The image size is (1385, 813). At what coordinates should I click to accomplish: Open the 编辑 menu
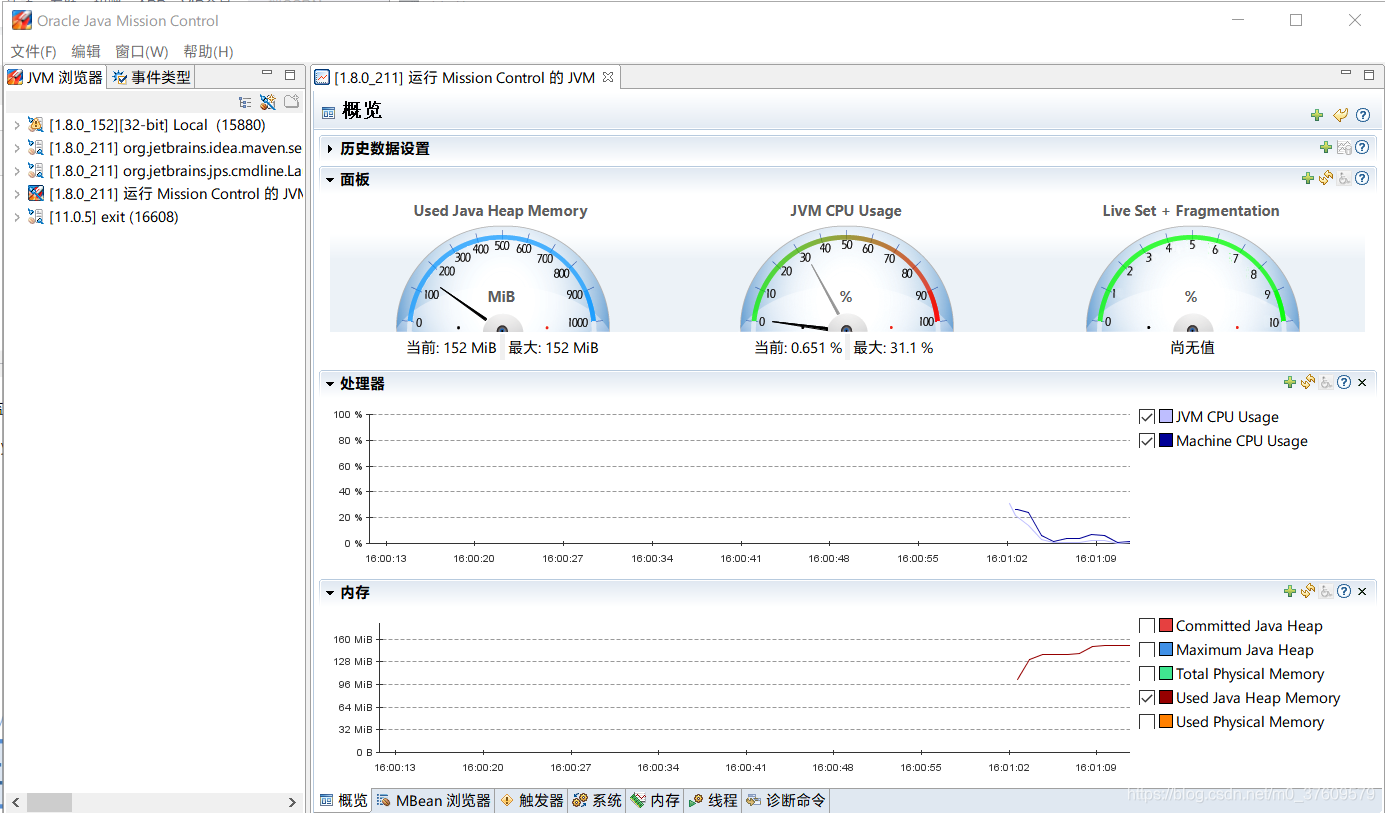[86, 52]
